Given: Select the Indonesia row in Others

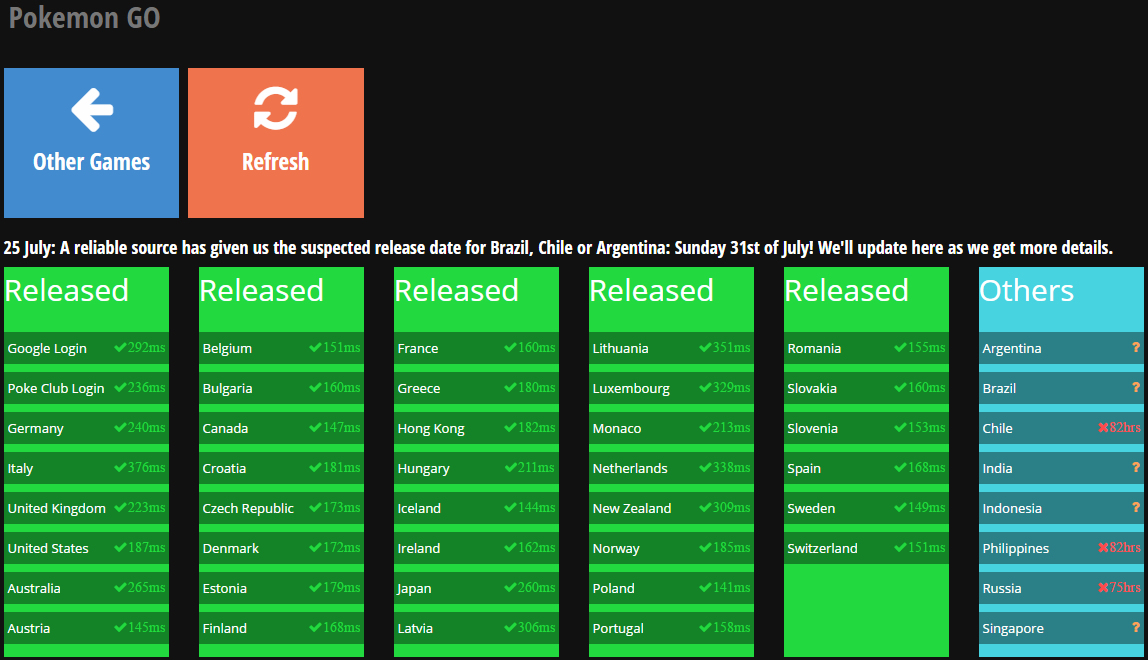Looking at the screenshot, I should (1061, 508).
